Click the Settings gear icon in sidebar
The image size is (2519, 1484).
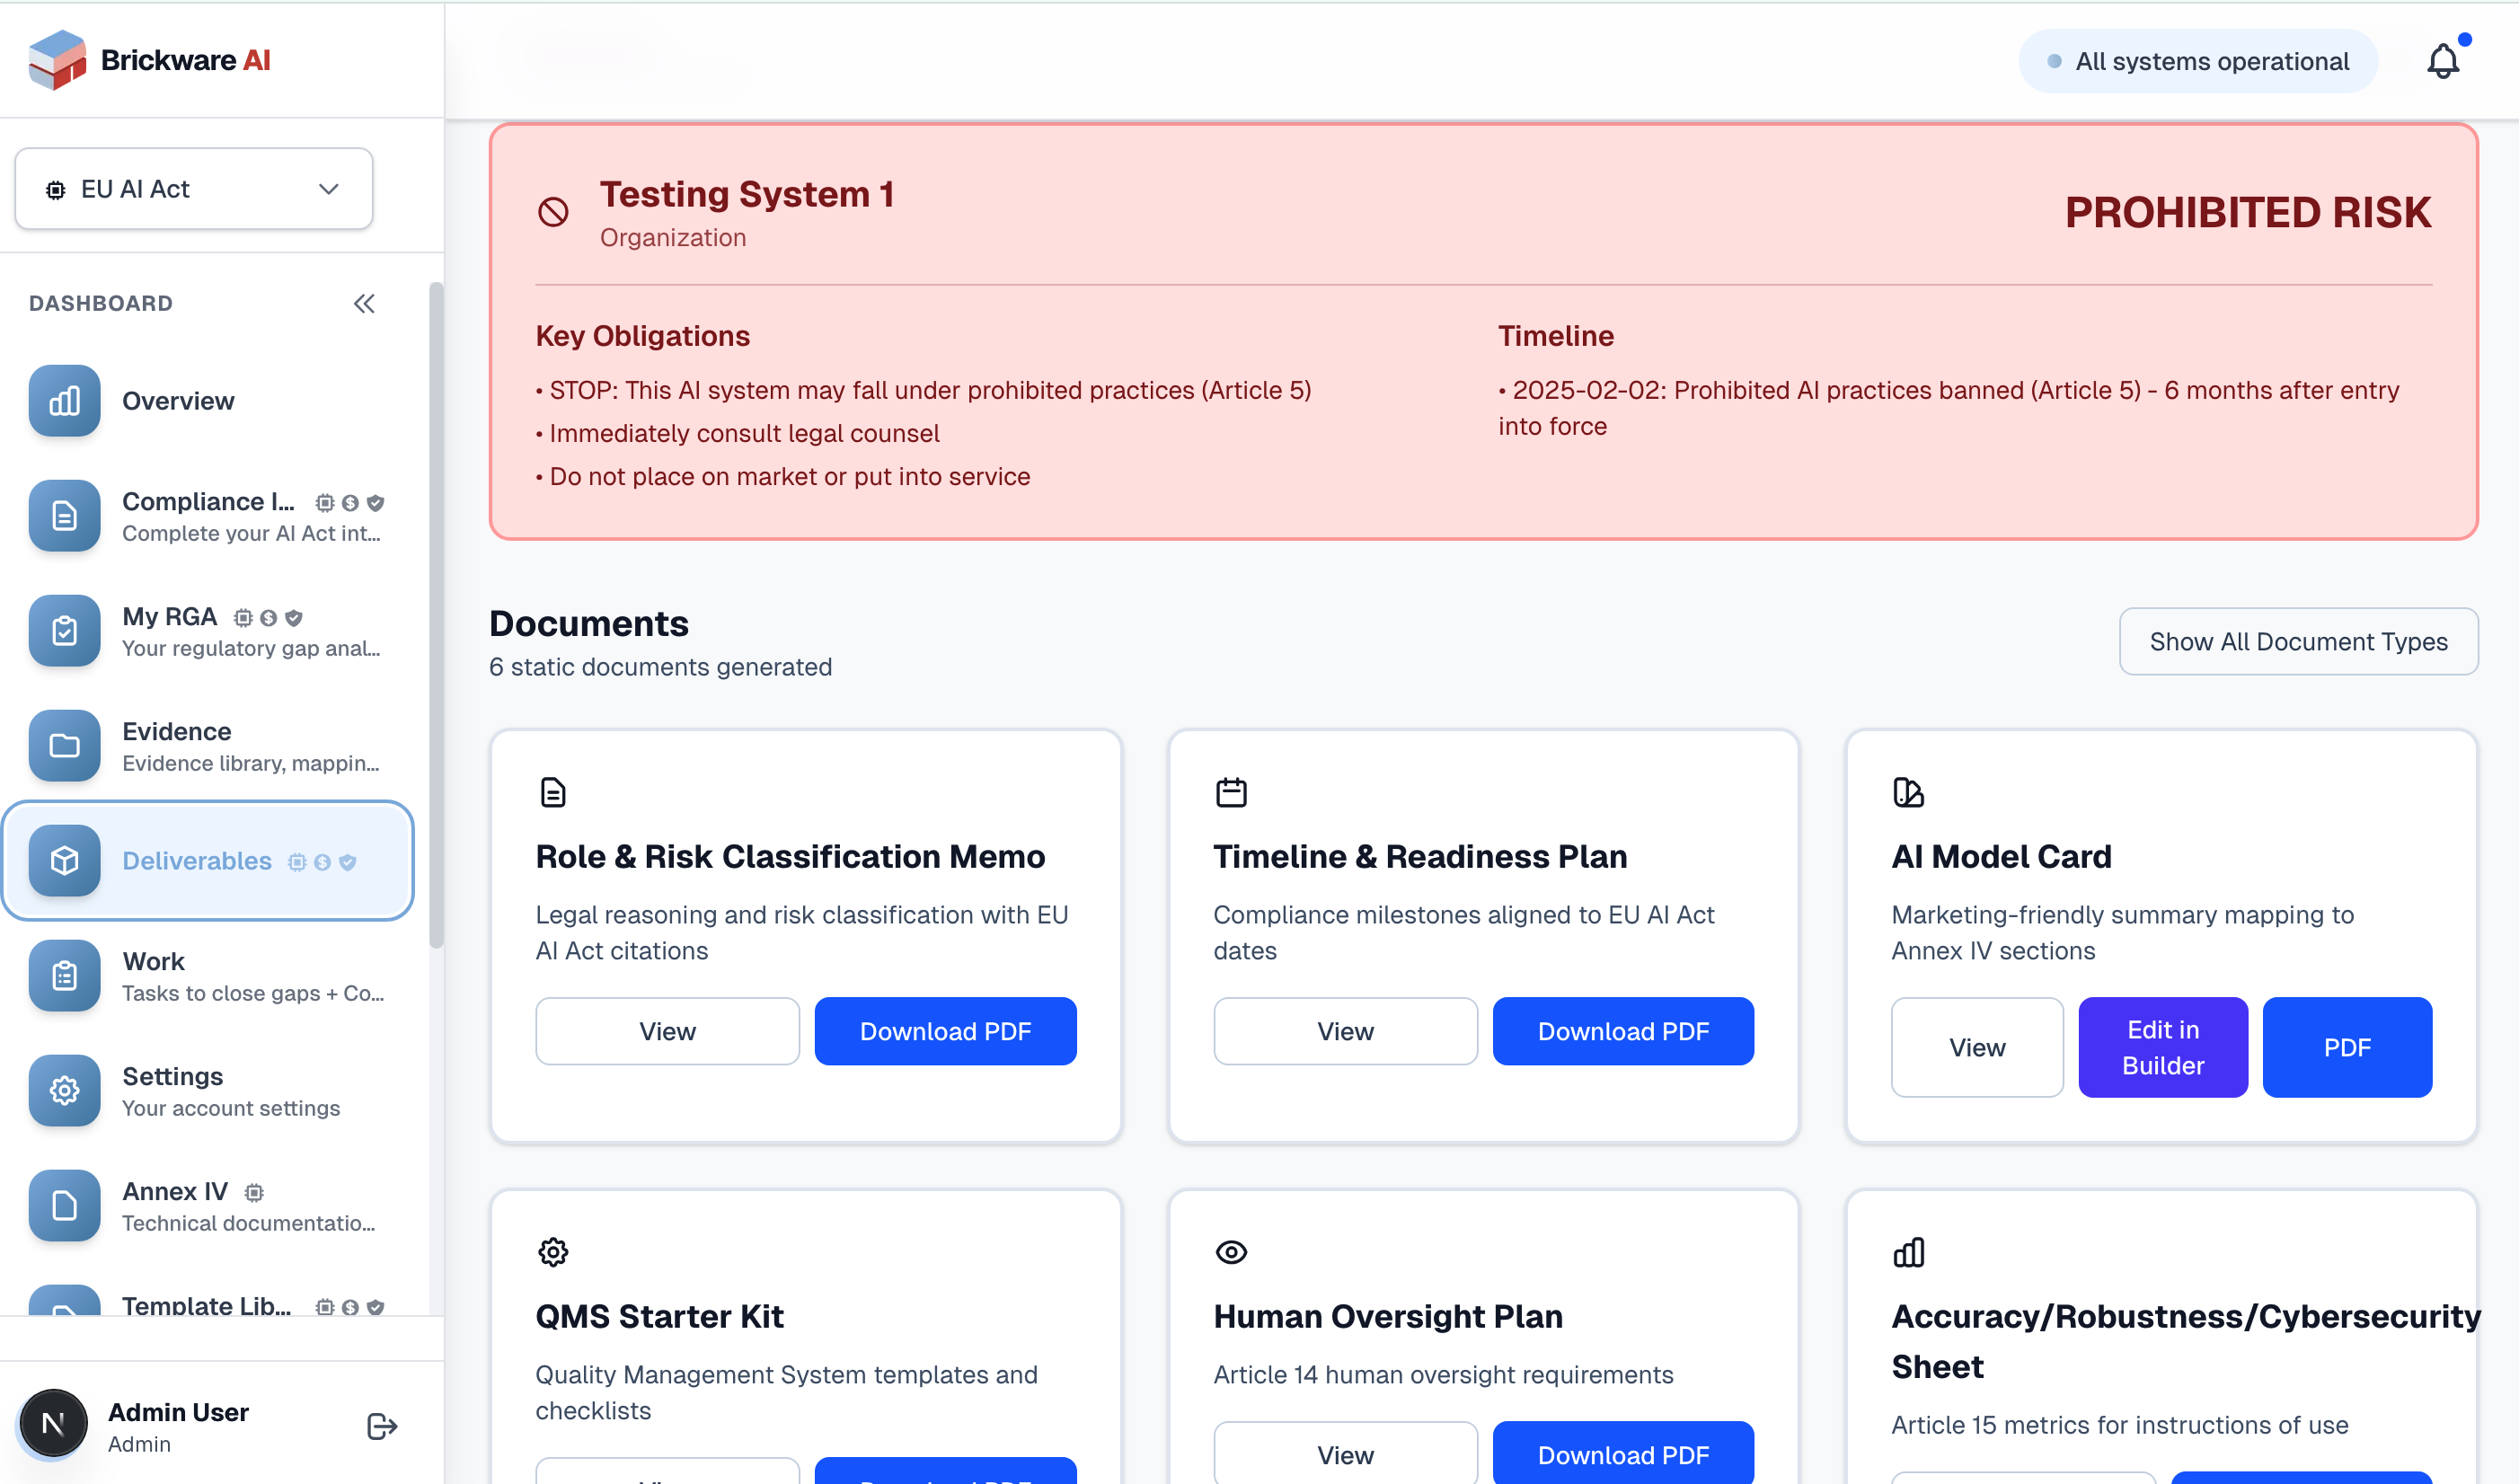[x=64, y=1091]
